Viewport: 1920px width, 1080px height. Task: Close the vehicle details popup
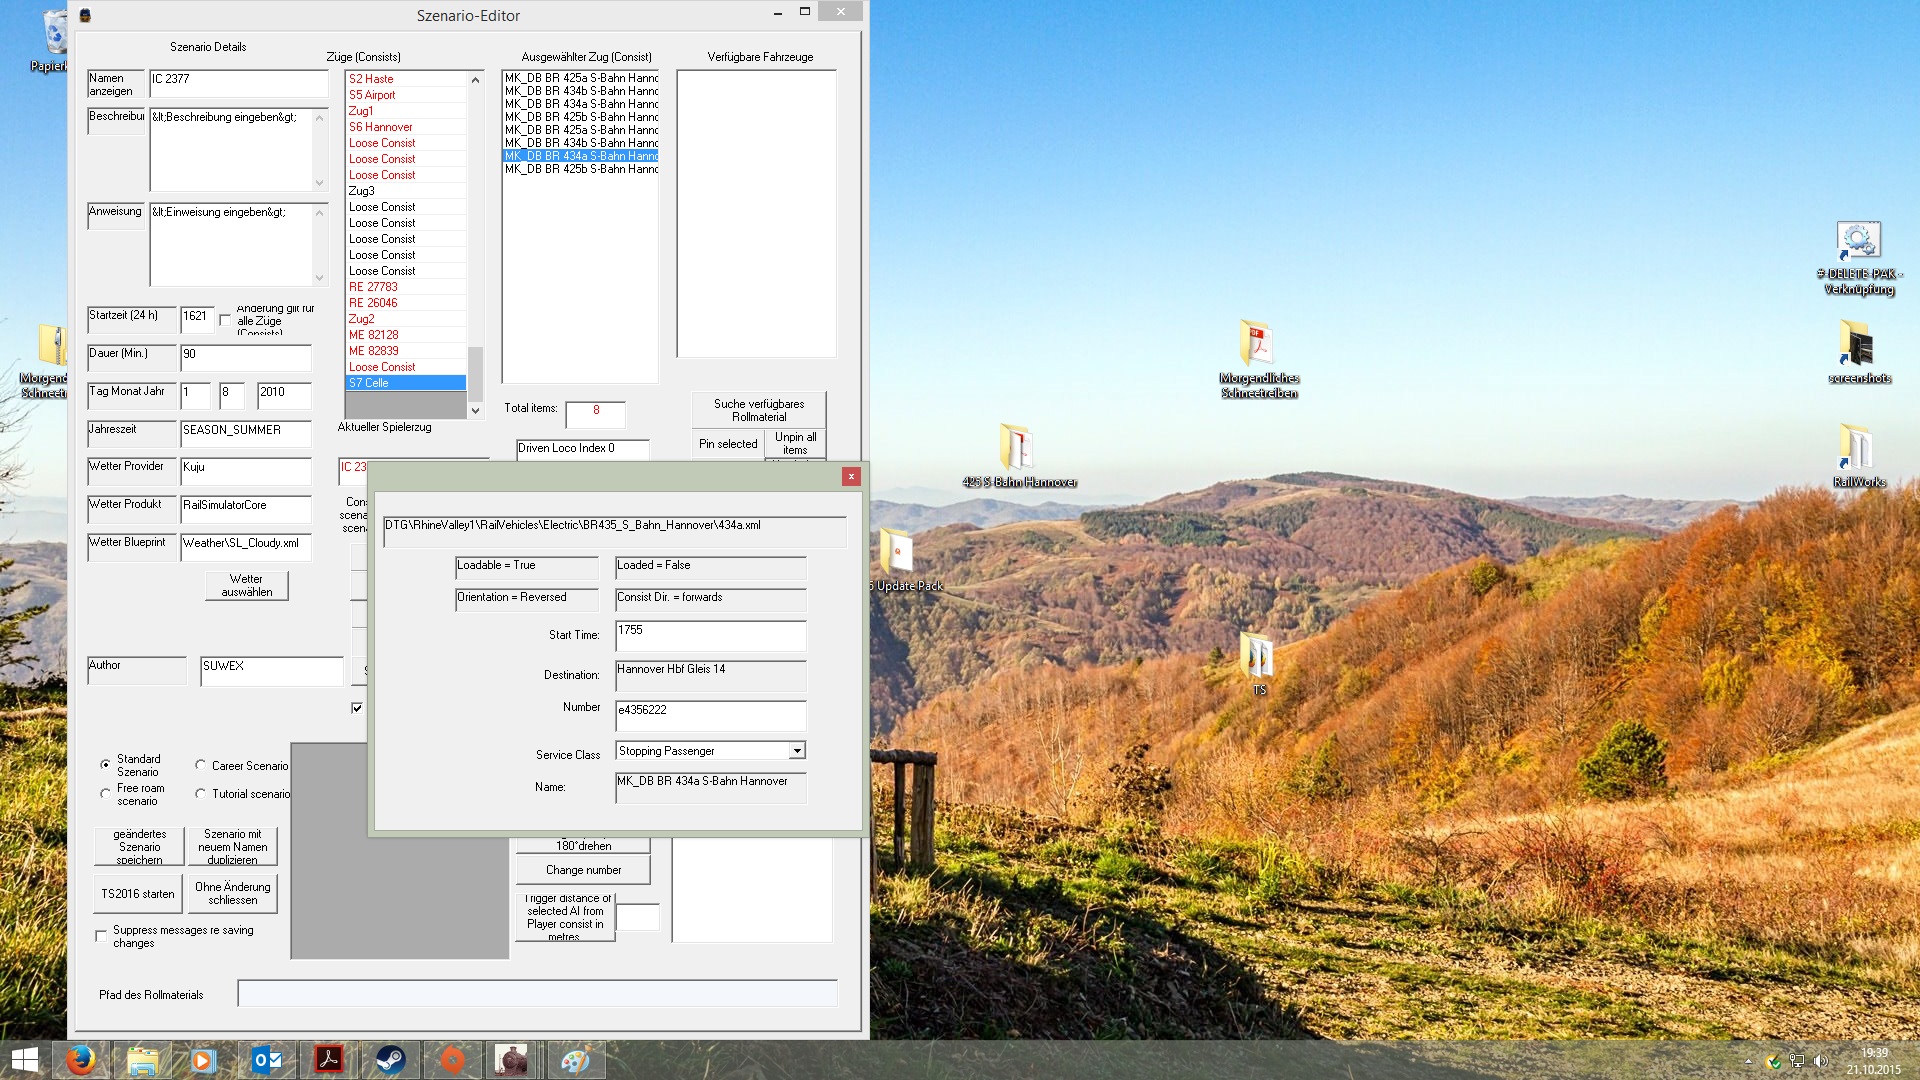click(x=851, y=476)
